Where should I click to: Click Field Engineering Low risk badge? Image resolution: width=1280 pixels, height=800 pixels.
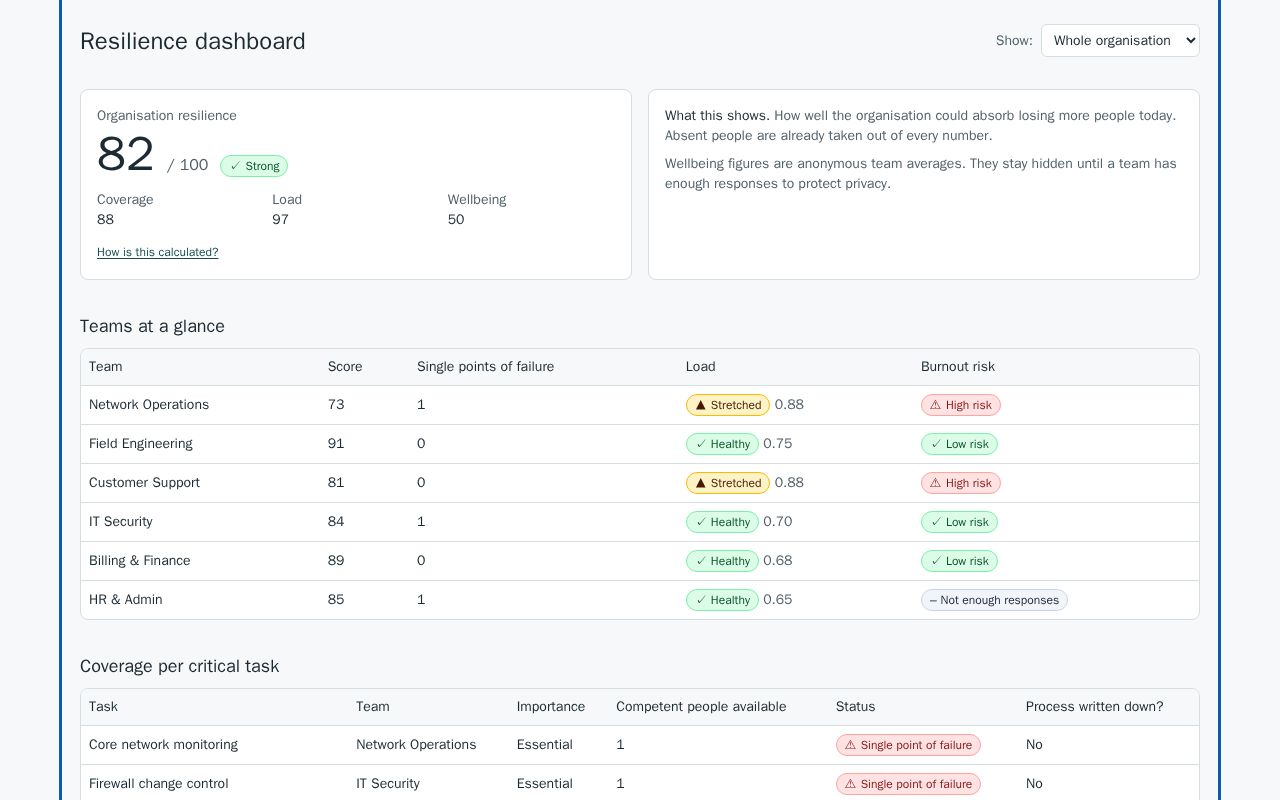pyautogui.click(x=959, y=444)
